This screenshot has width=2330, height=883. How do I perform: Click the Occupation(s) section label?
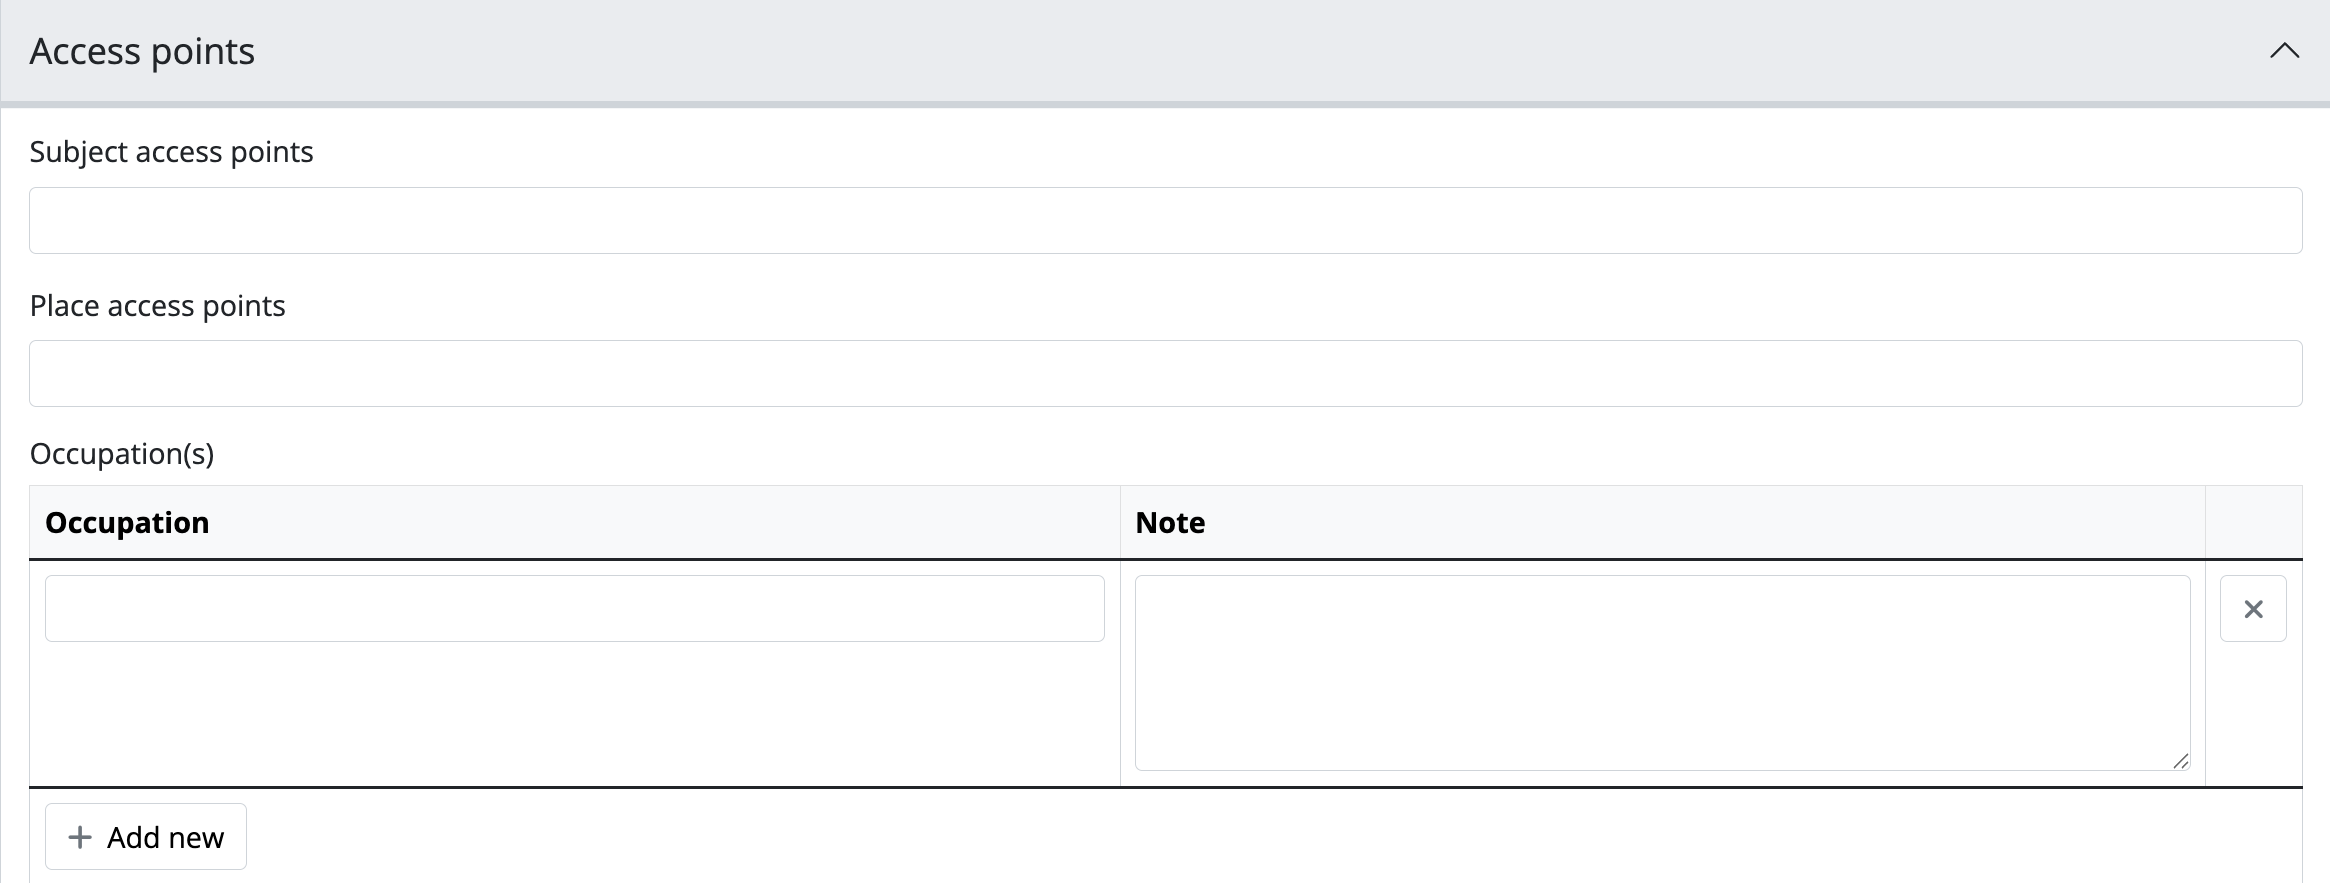[122, 454]
